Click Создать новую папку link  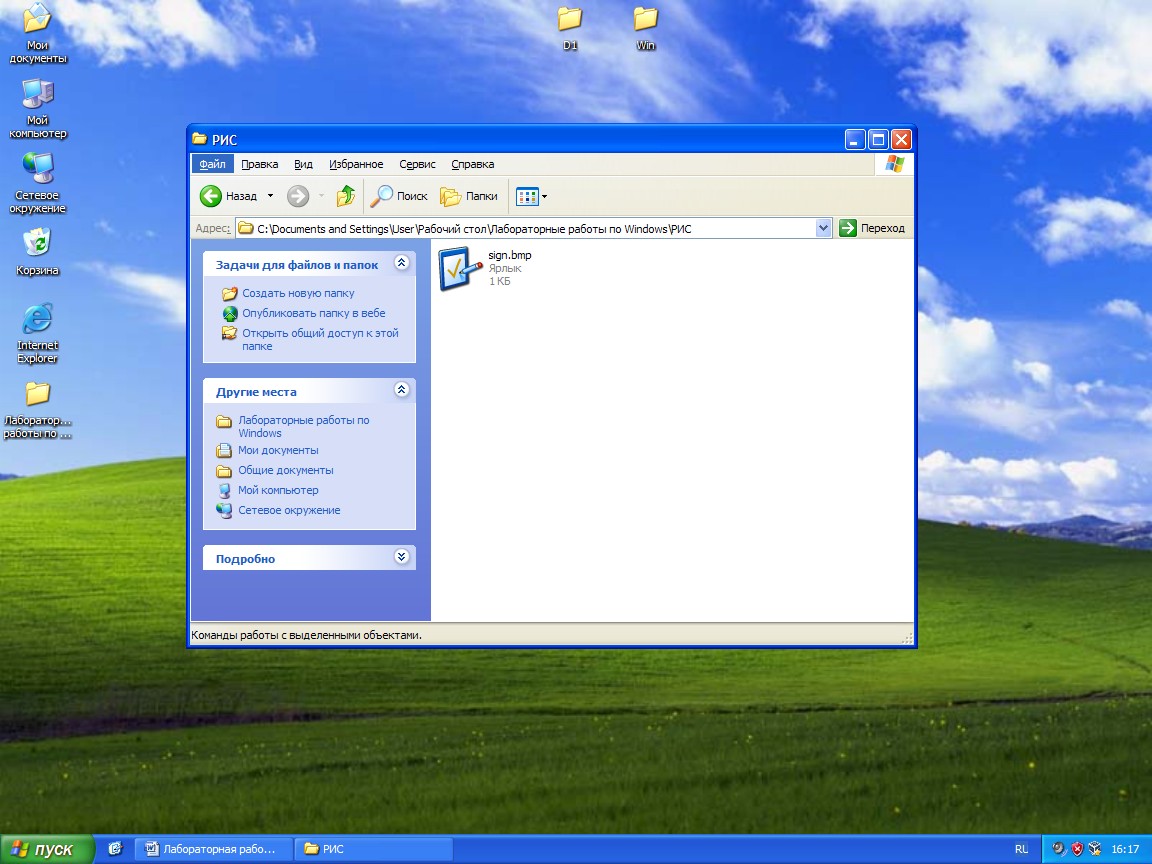pyautogui.click(x=298, y=293)
